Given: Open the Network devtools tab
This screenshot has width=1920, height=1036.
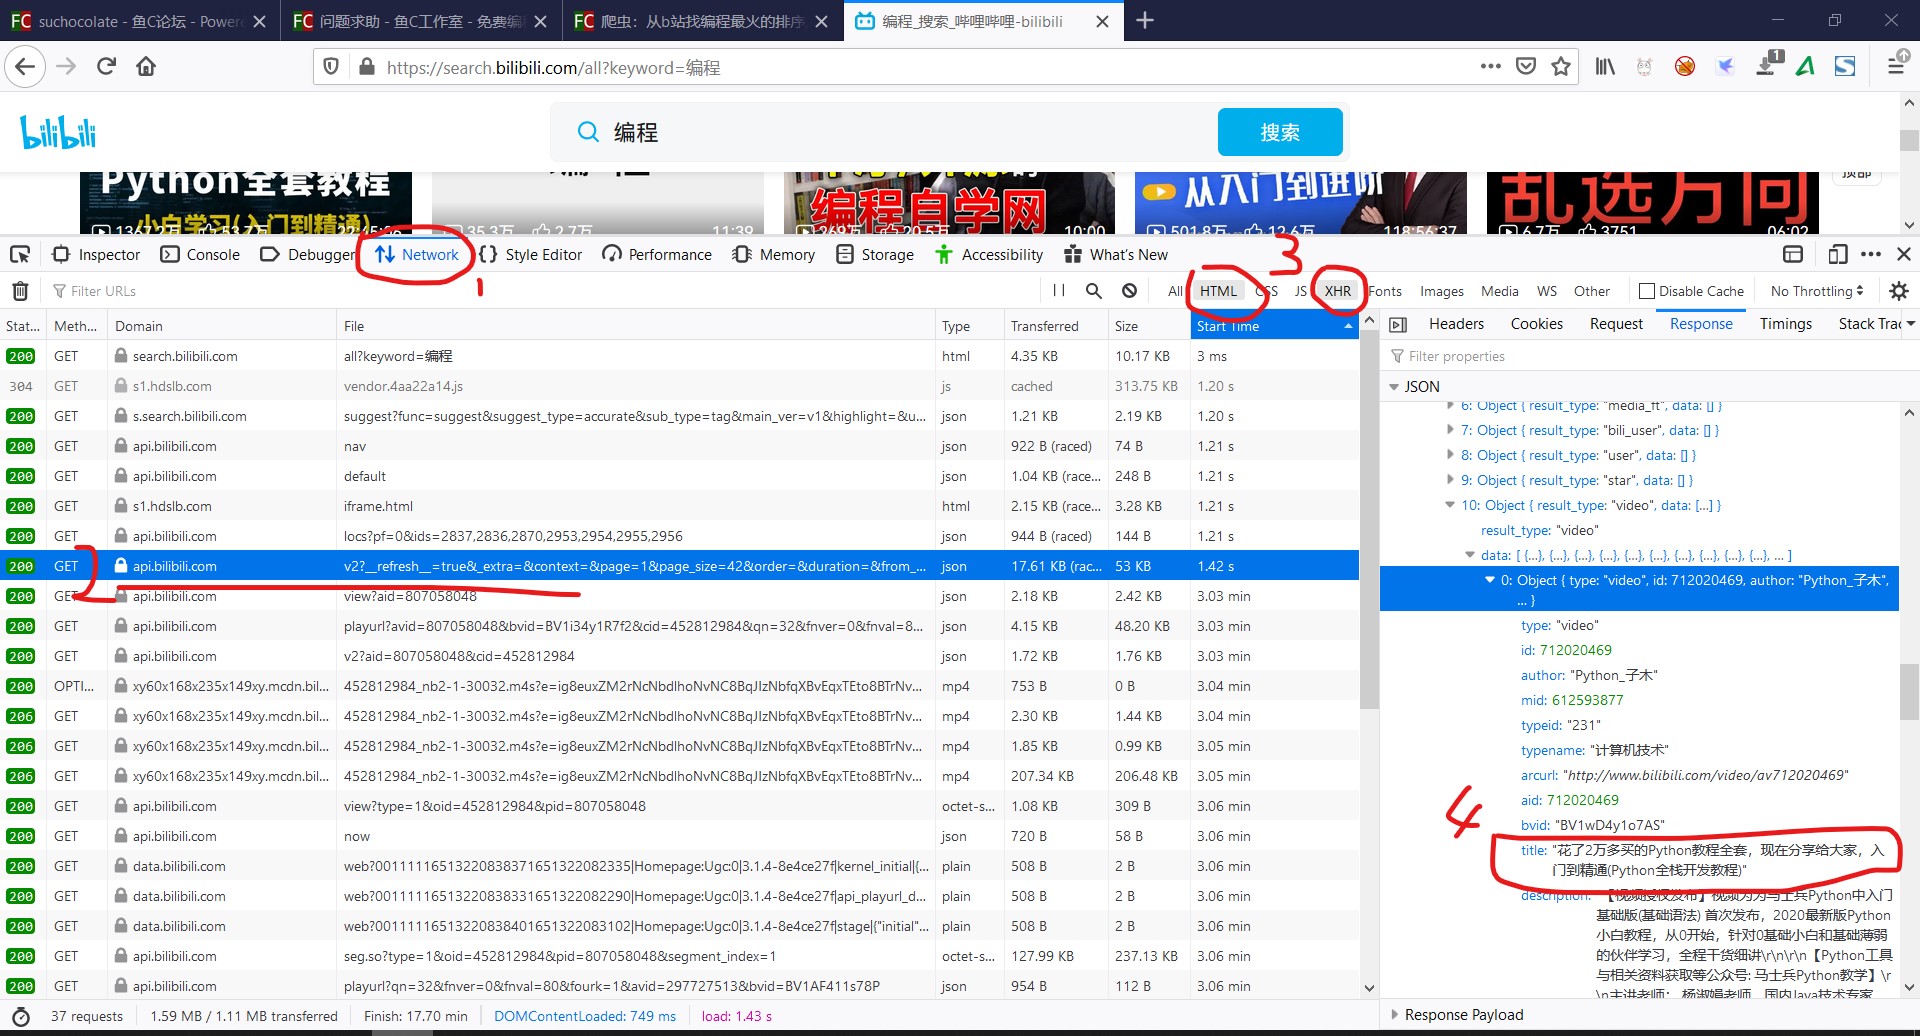Looking at the screenshot, I should [417, 255].
